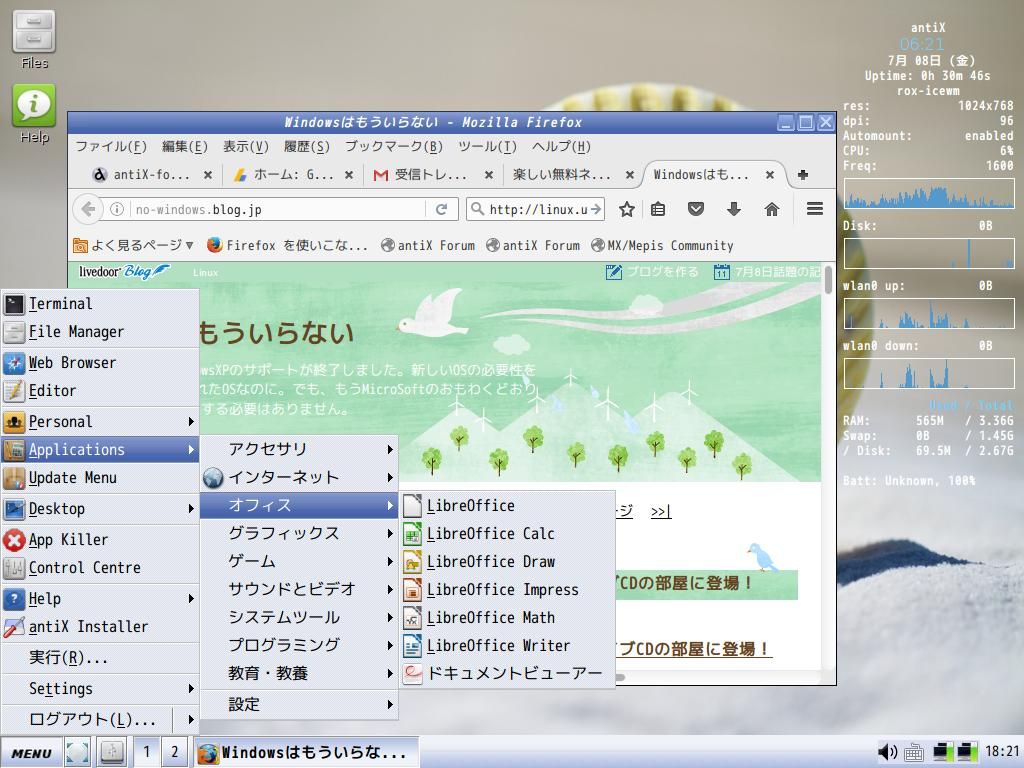The height and width of the screenshot is (768, 1024).
Task: Go to home page icon
Action: (x=772, y=209)
